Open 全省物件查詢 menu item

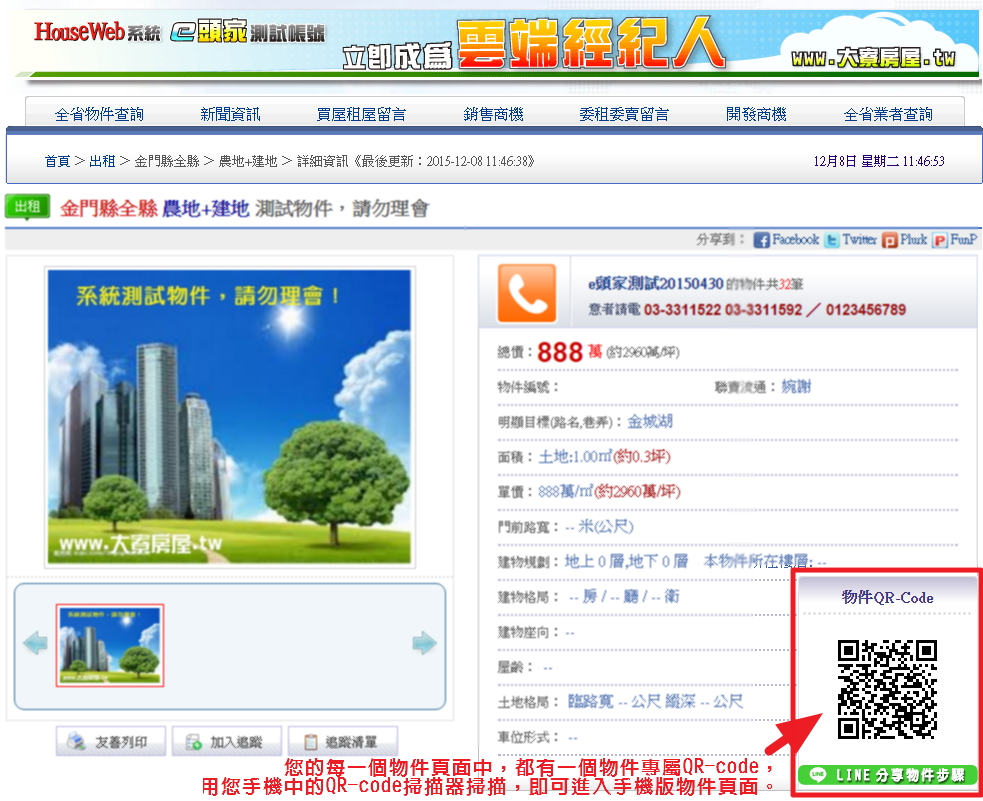[99, 114]
